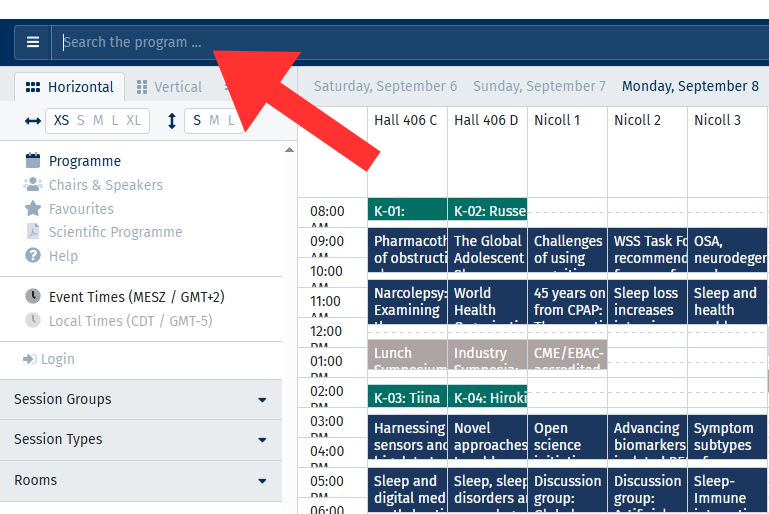Image resolution: width=769 pixels, height=514 pixels.
Task: Click the Programme calendar icon
Action: point(33,161)
